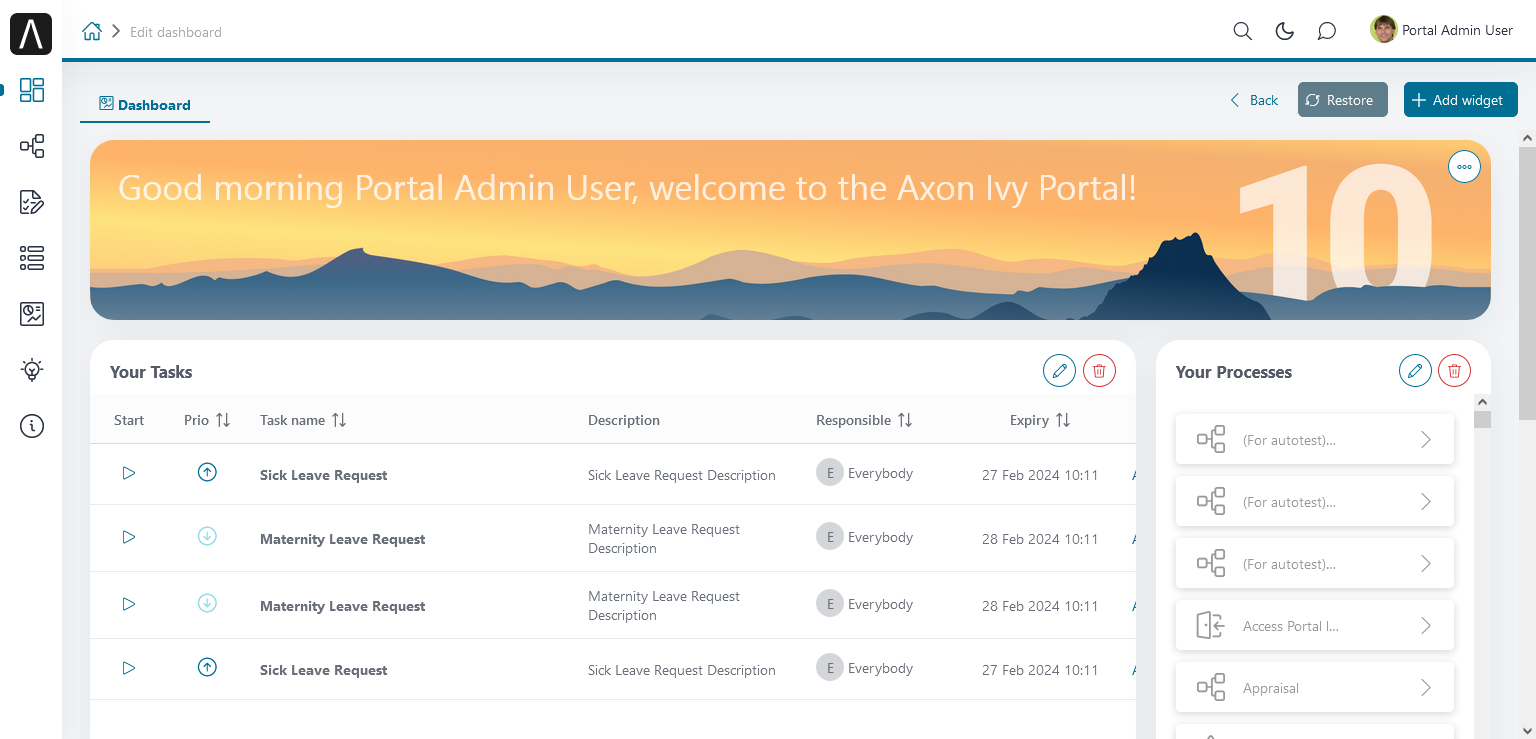Image resolution: width=1536 pixels, height=739 pixels.
Task: Open second (For autotest) process chevron
Action: tap(1426, 502)
